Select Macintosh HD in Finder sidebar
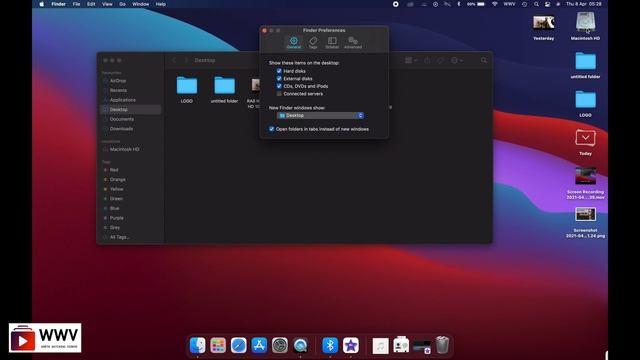The width and height of the screenshot is (640, 360). tap(131, 149)
